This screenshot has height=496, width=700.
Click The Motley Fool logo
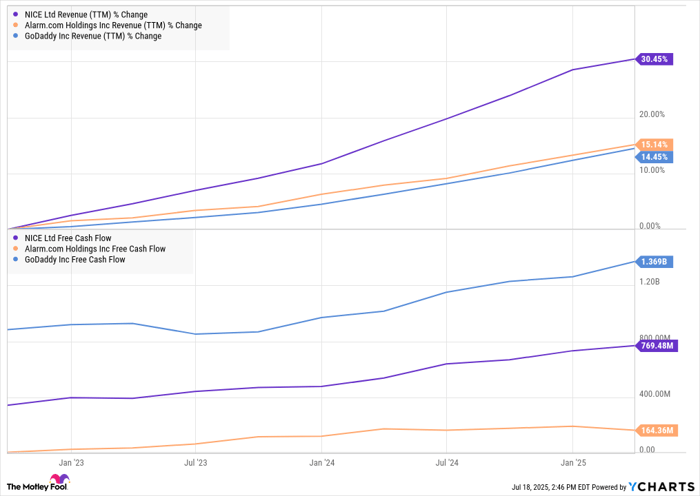pyautogui.click(x=38, y=483)
